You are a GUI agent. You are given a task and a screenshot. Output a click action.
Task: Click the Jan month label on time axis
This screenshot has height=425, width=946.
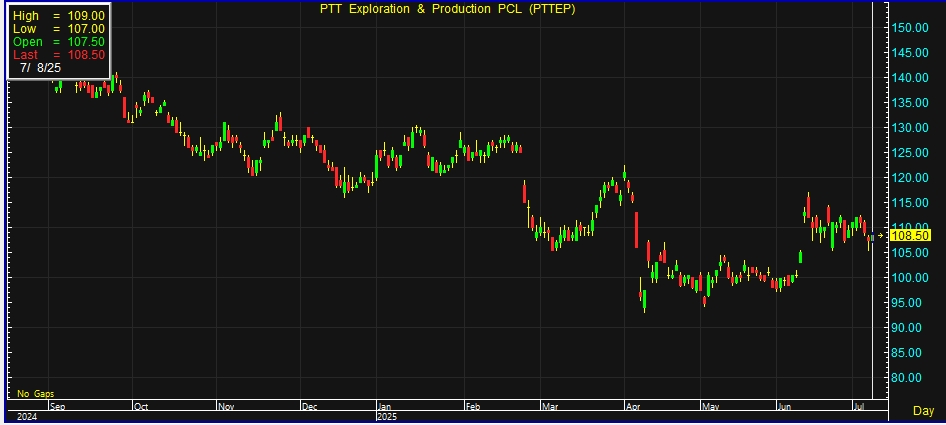pos(385,407)
